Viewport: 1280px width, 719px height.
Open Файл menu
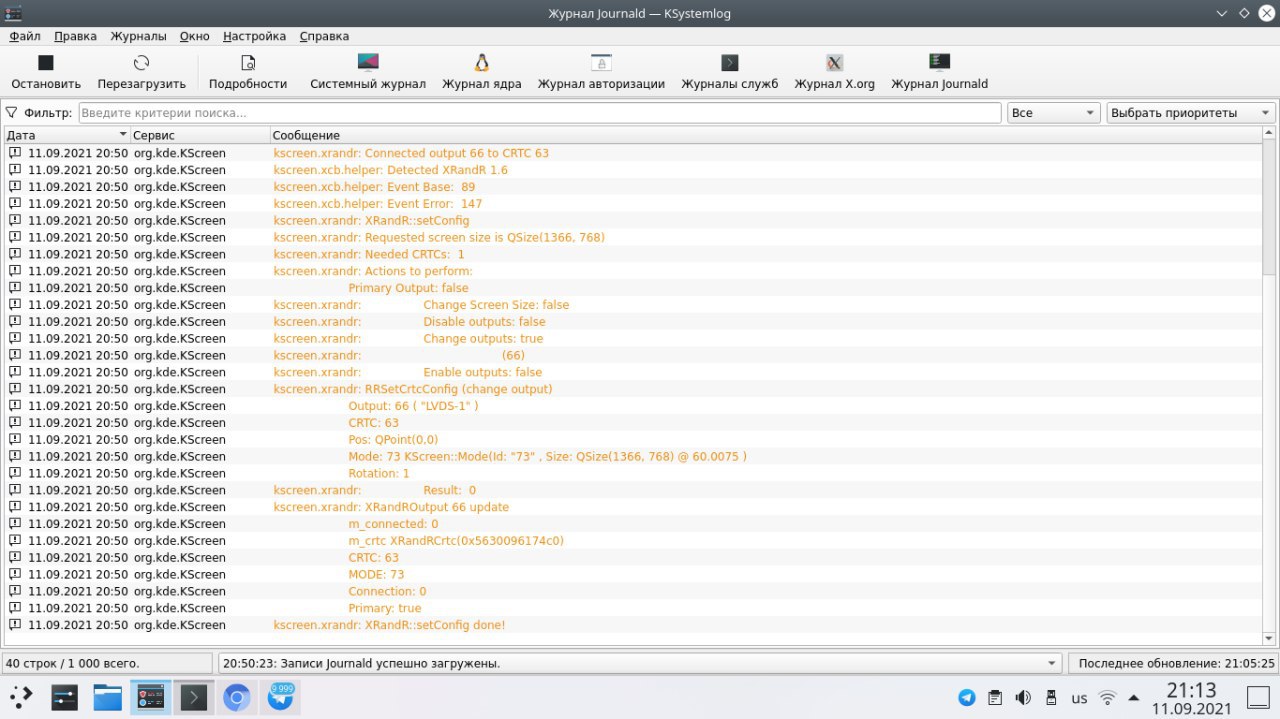click(25, 36)
